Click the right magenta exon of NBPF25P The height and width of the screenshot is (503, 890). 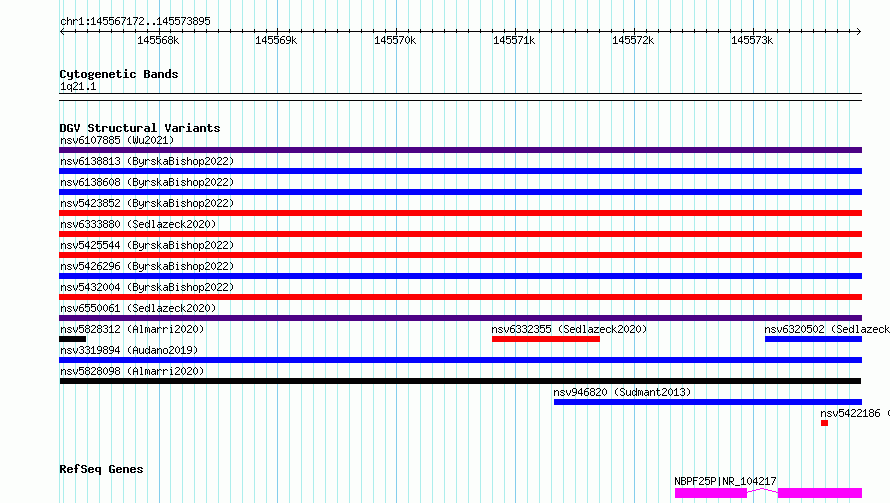[820, 493]
